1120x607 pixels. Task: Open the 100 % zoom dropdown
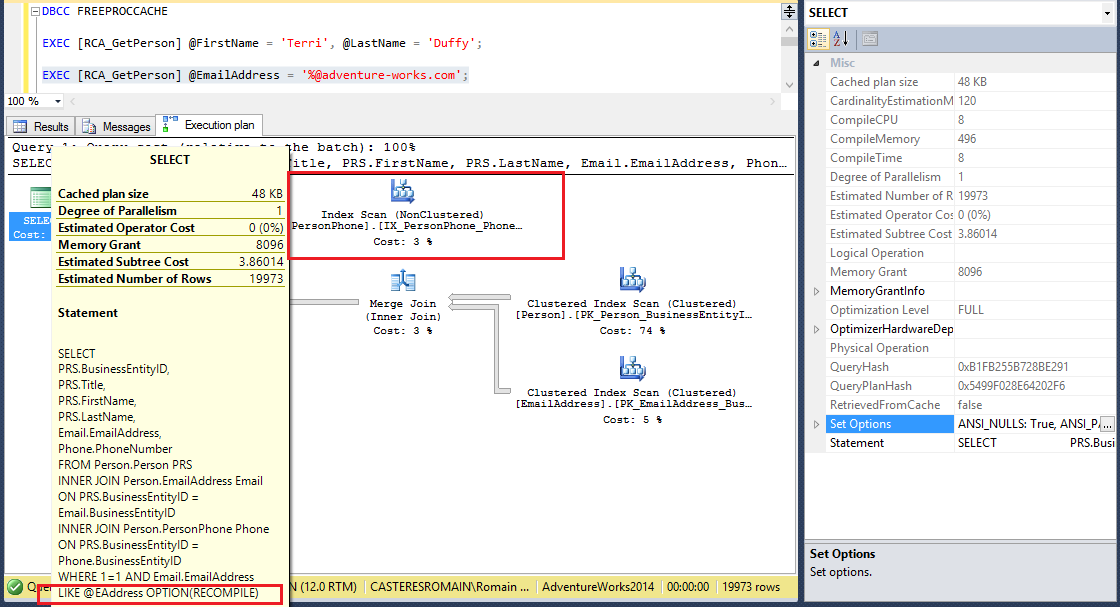(58, 101)
